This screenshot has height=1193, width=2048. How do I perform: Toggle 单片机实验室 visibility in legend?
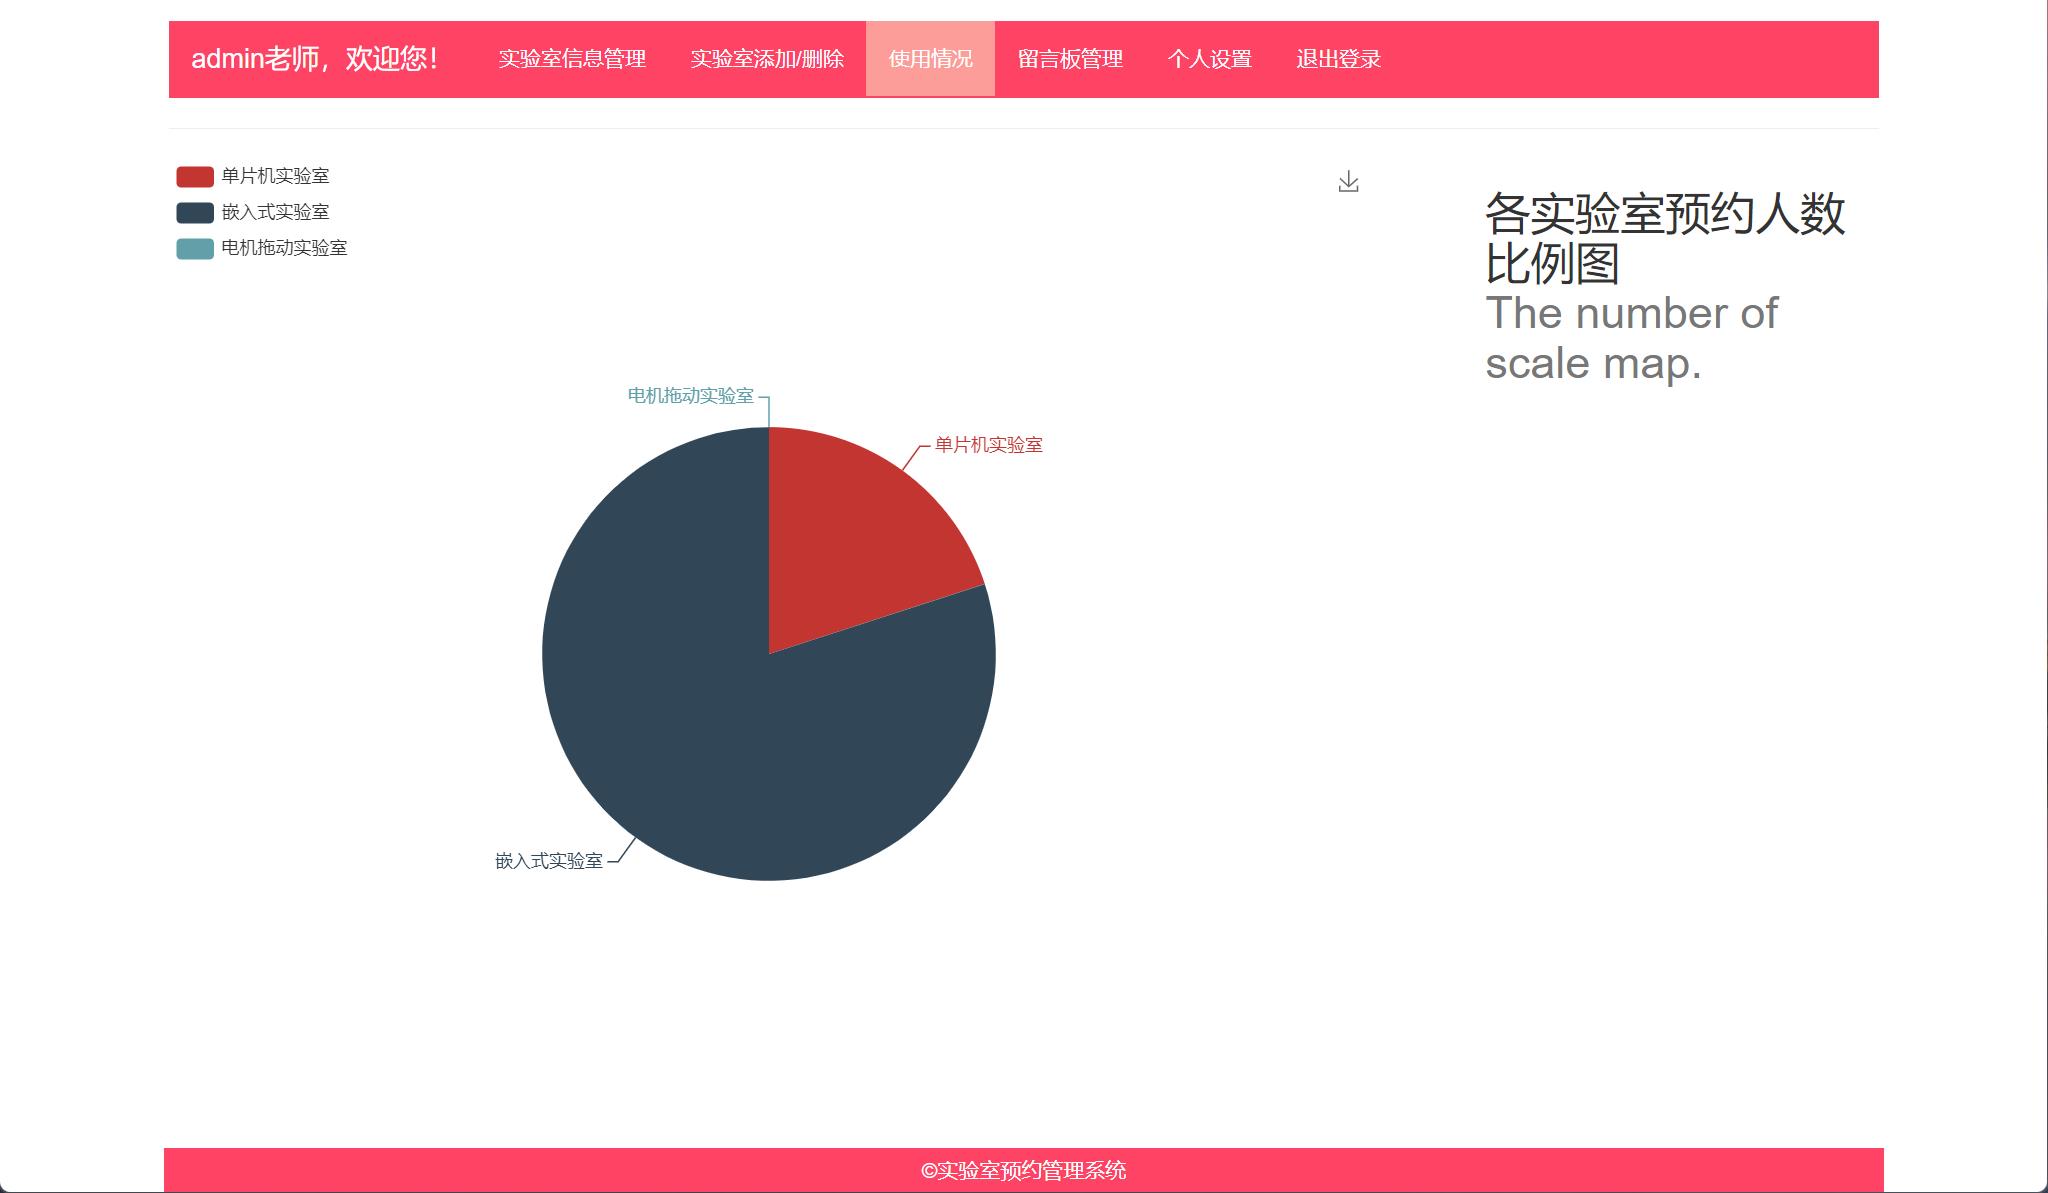275,176
